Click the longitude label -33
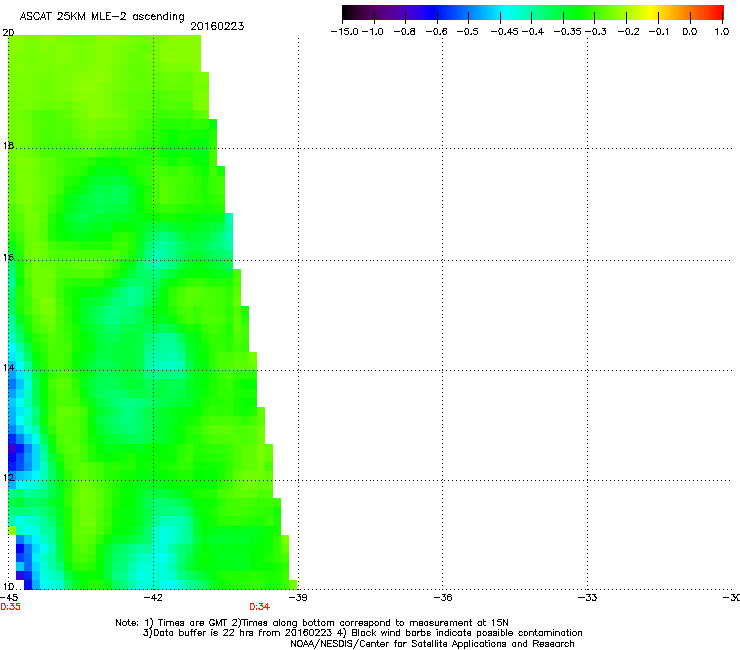Viewport: 740px width, 650px height. point(588,597)
